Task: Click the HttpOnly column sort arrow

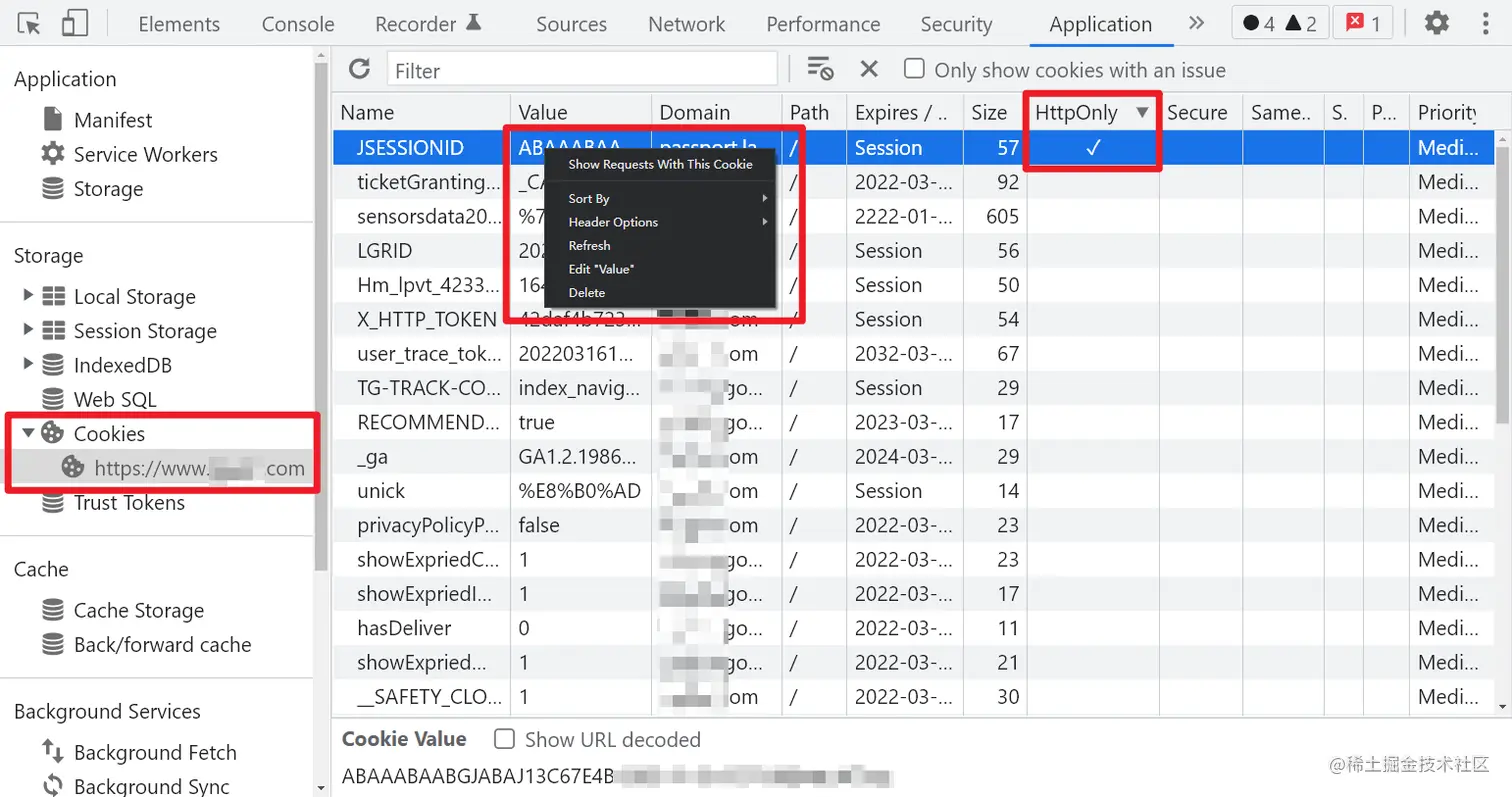Action: click(1142, 113)
